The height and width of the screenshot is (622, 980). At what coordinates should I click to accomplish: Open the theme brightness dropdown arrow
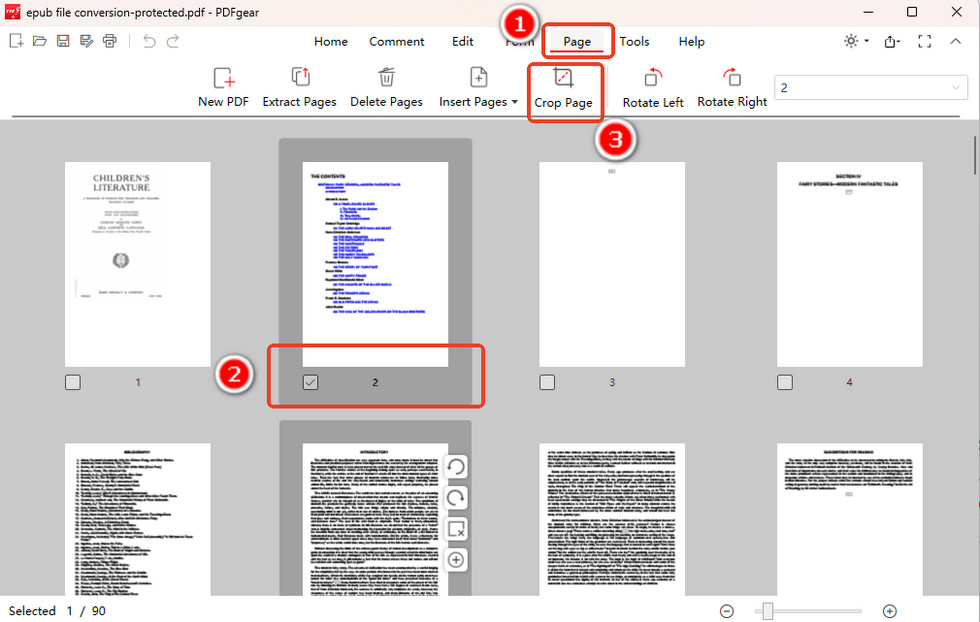tap(864, 41)
